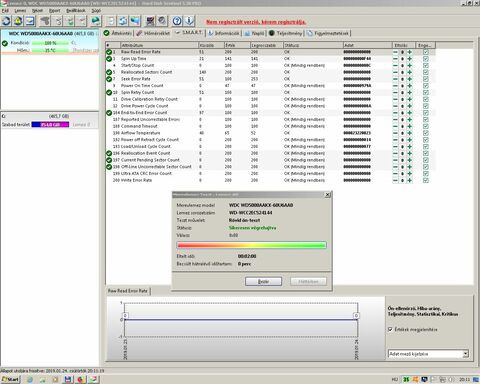The width and height of the screenshot is (480, 384).
Task: Click the envelope message toolbar icon
Action: point(30,21)
